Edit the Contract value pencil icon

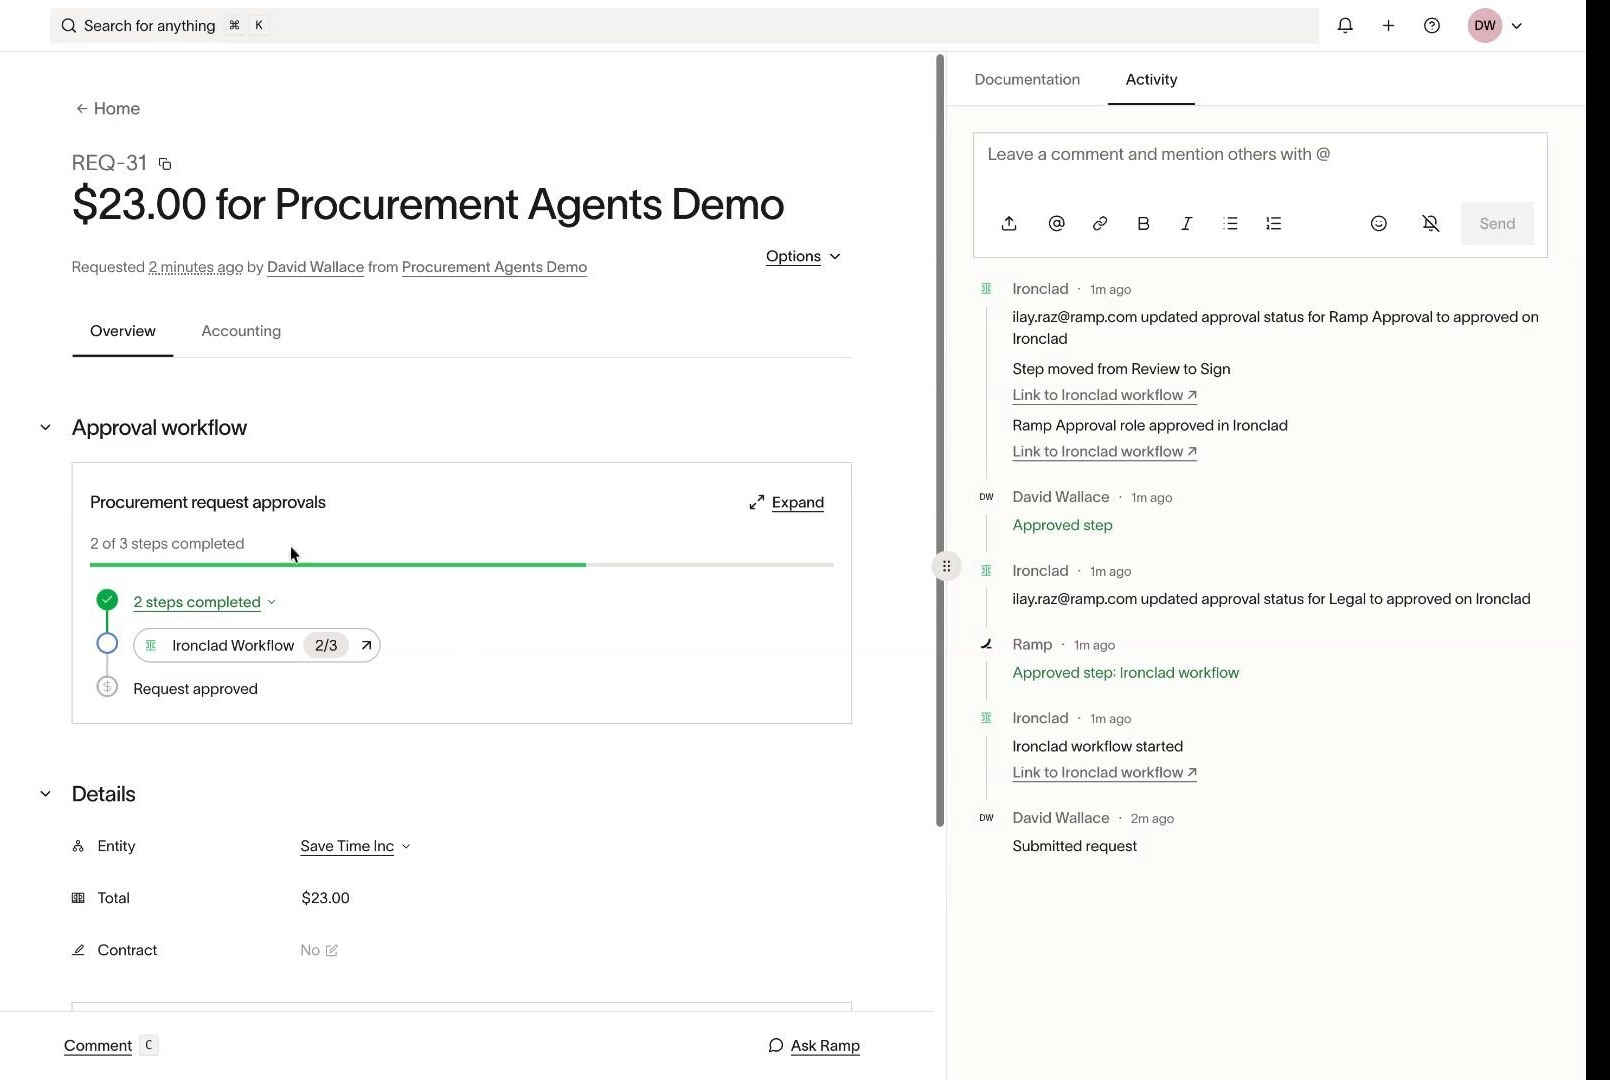(332, 951)
